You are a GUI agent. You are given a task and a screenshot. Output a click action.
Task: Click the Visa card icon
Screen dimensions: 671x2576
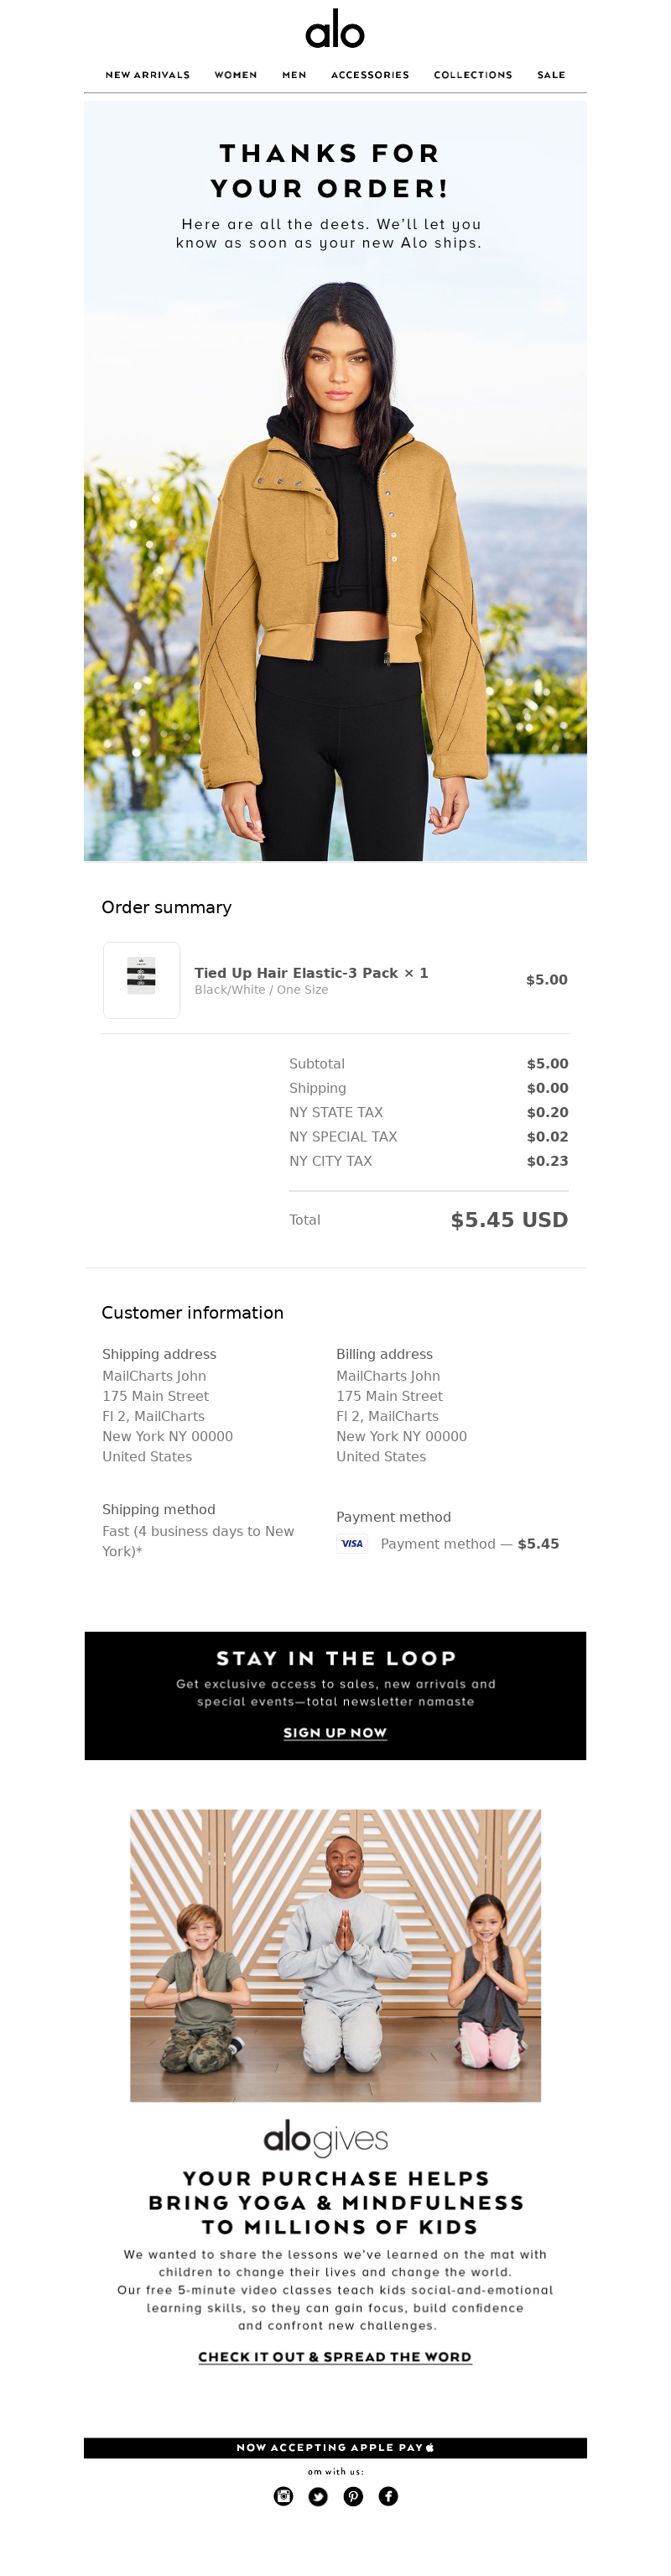[x=352, y=1543]
